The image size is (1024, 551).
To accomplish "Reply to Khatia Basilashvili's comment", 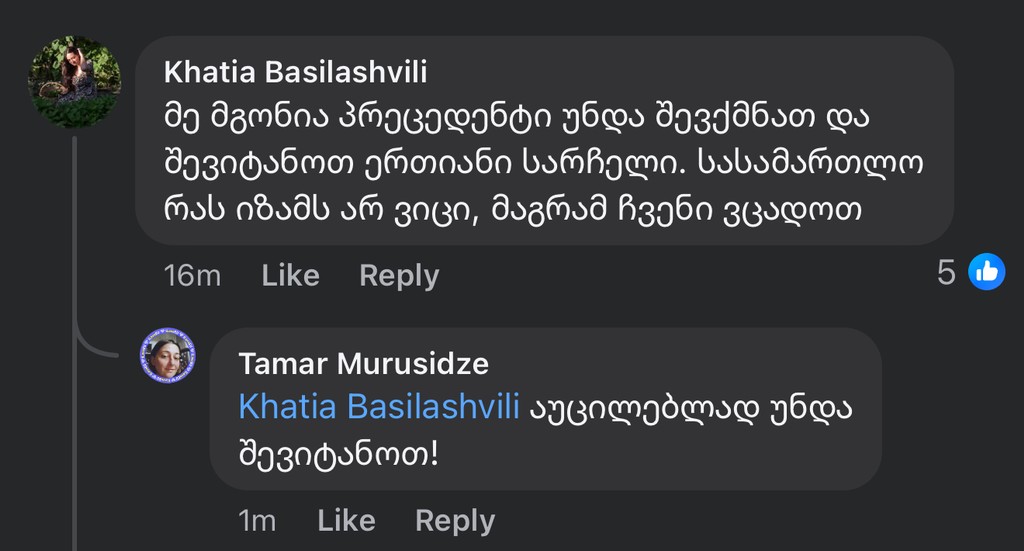I will (x=399, y=275).
